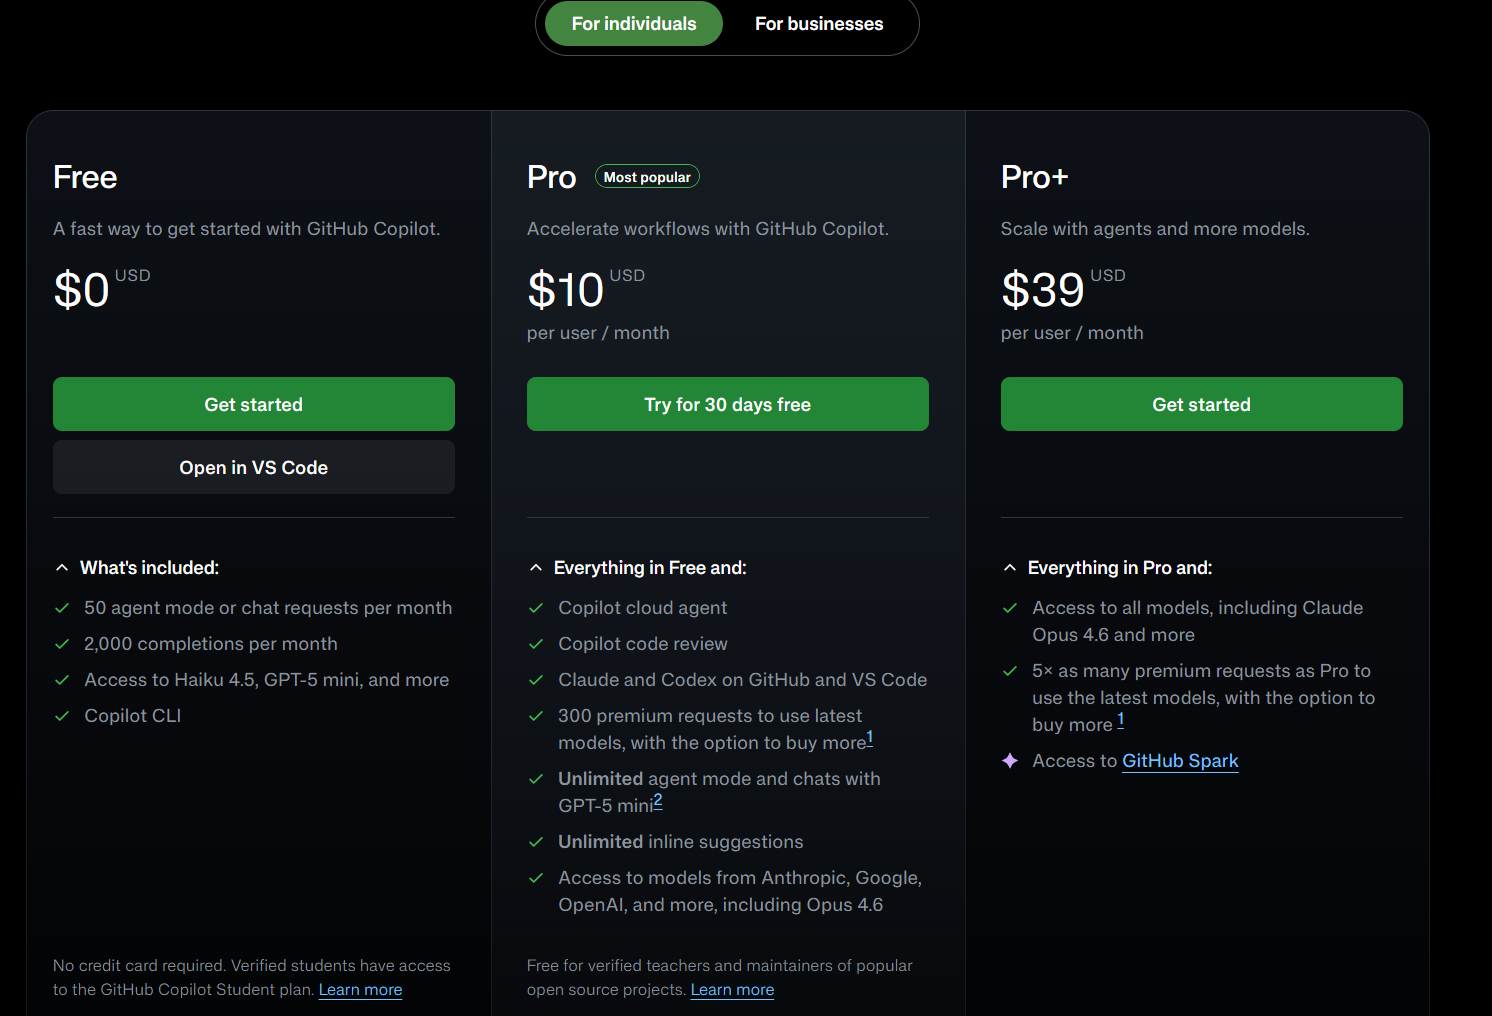Collapse the "Everything in Pro and" section
This screenshot has height=1016, width=1492.
[x=1009, y=567]
